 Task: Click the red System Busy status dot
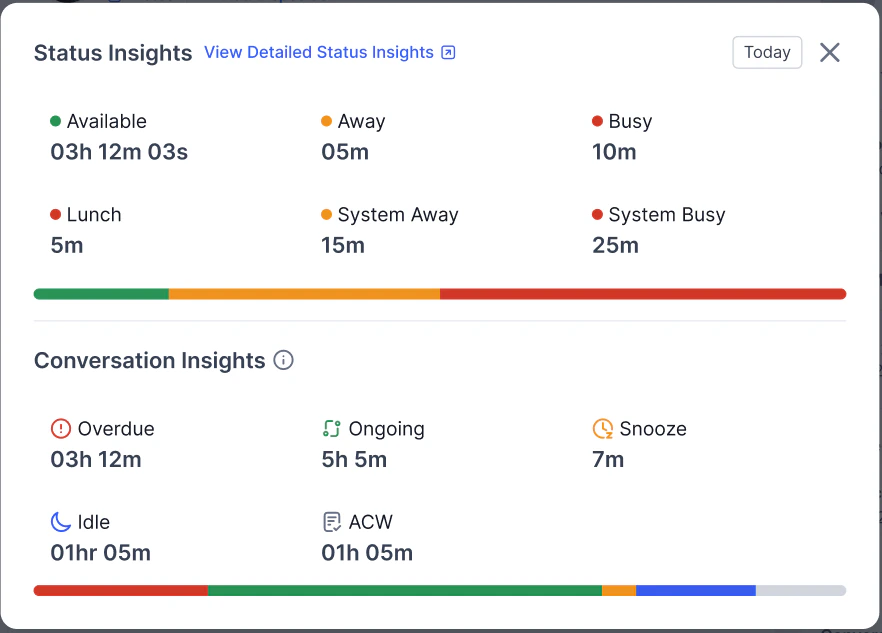(597, 214)
